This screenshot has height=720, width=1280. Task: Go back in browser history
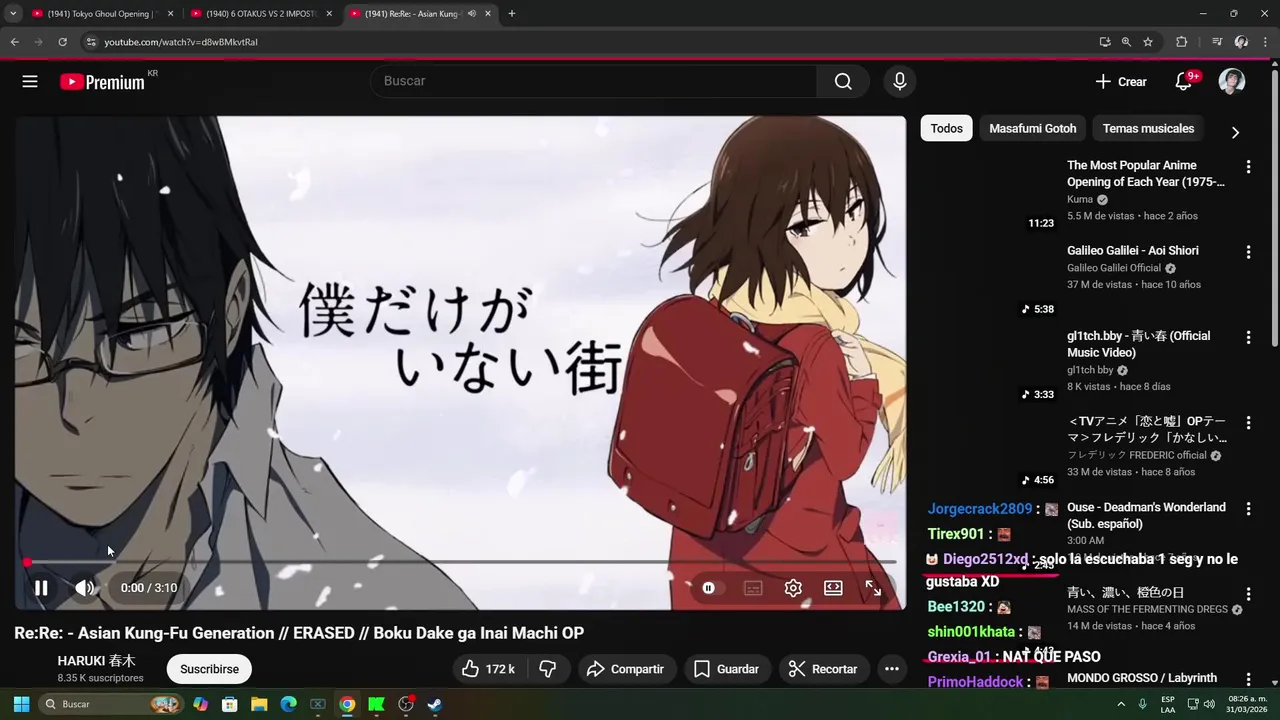point(14,42)
